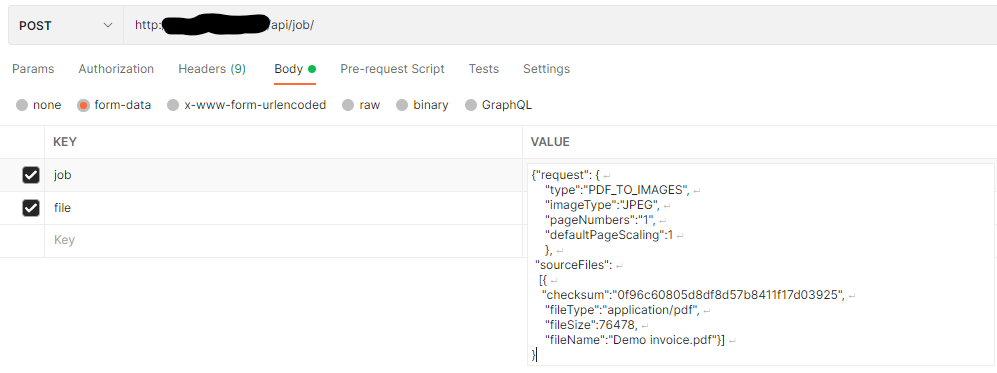
Task: Select x-www-form-urlencoded radio button
Action: 173,105
